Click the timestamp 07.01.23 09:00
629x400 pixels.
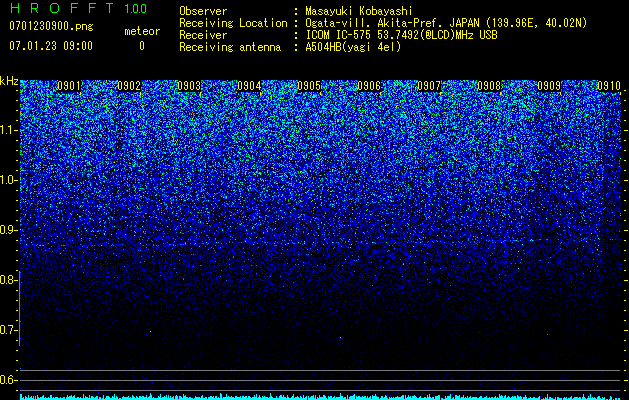51,46
